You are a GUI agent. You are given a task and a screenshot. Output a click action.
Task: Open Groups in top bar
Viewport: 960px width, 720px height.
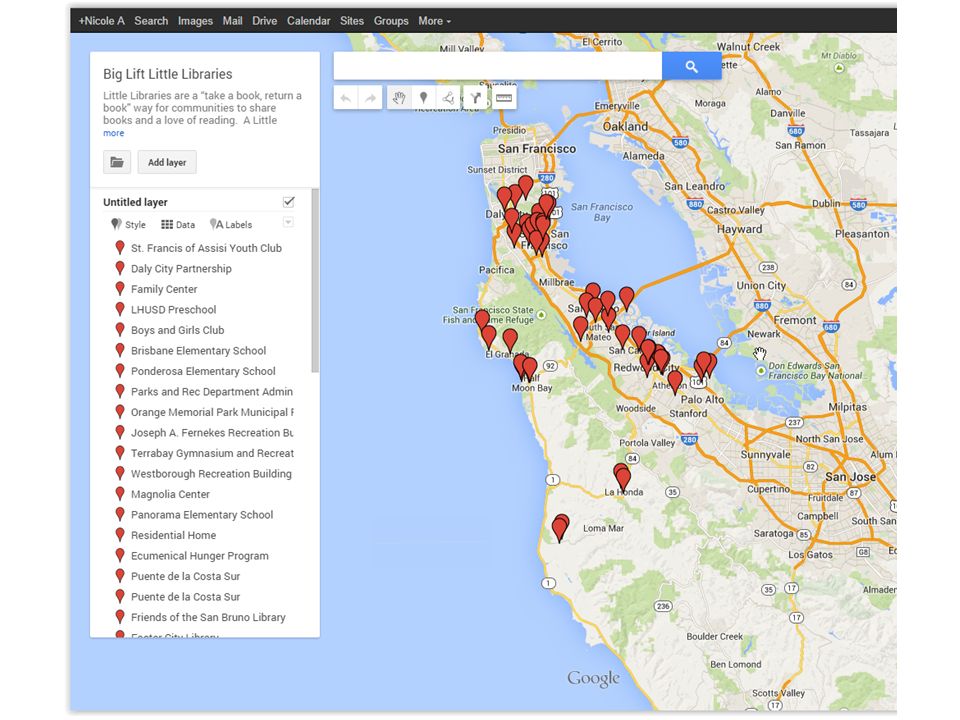click(391, 21)
